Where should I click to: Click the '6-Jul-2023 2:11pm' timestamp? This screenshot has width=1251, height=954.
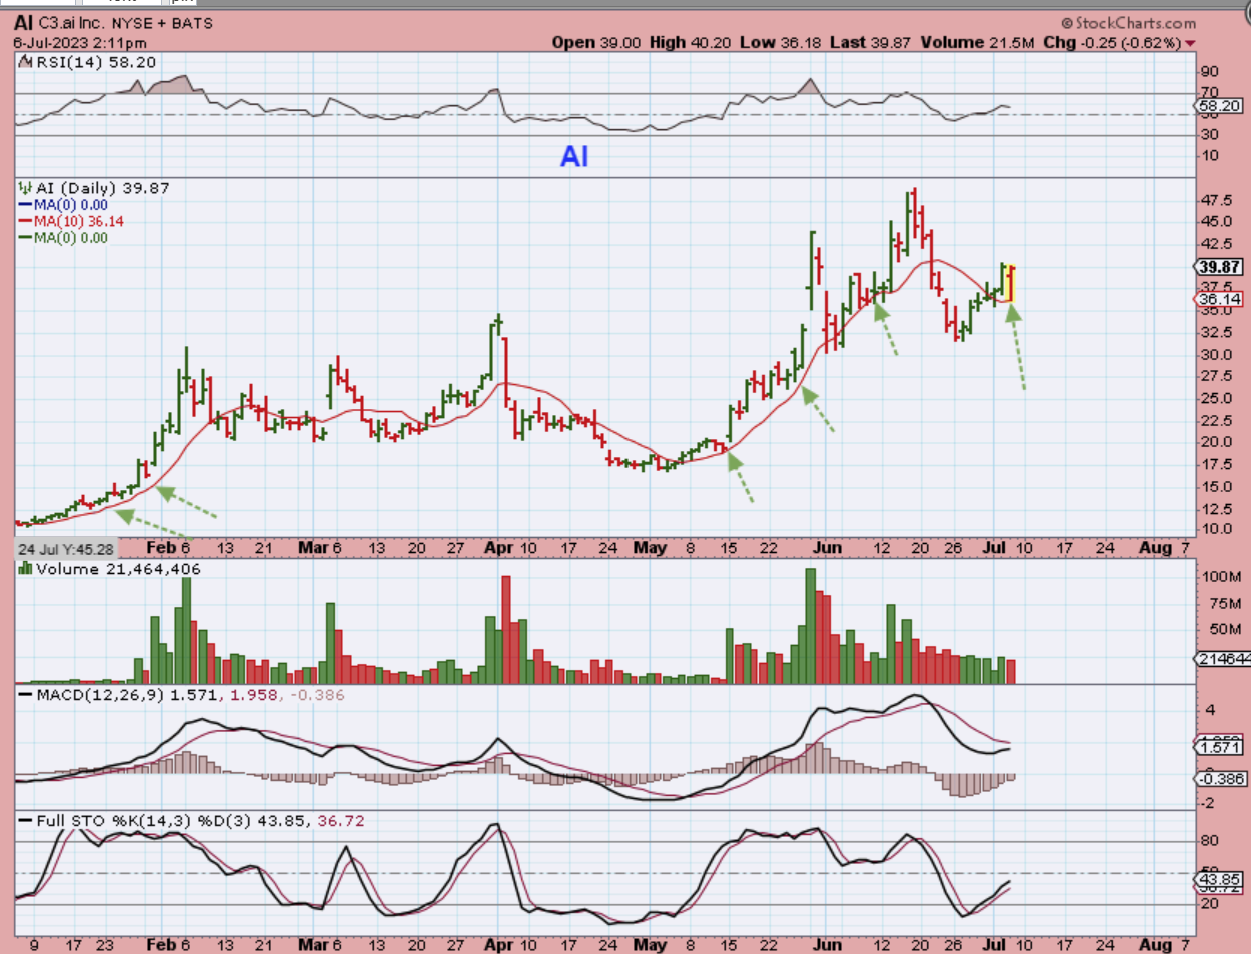pos(80,43)
